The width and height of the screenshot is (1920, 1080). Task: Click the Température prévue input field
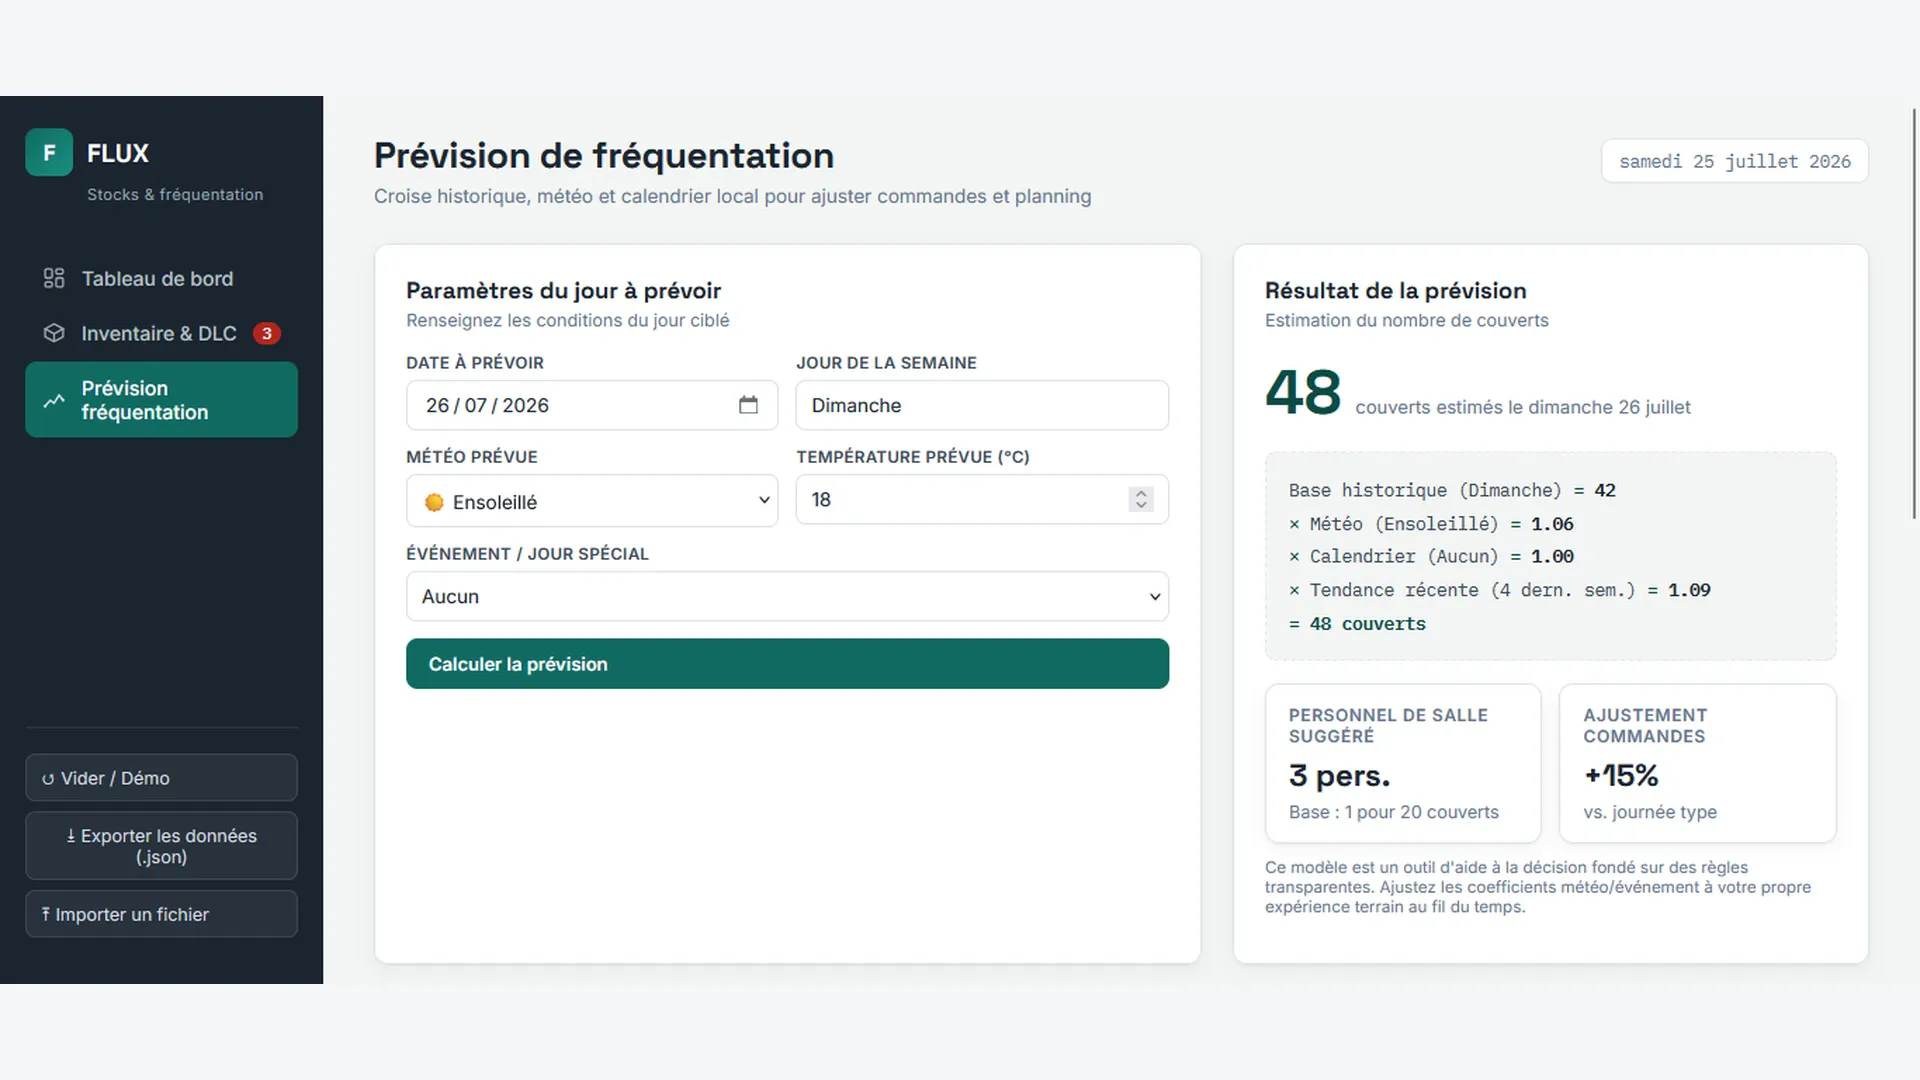pyautogui.click(x=982, y=499)
